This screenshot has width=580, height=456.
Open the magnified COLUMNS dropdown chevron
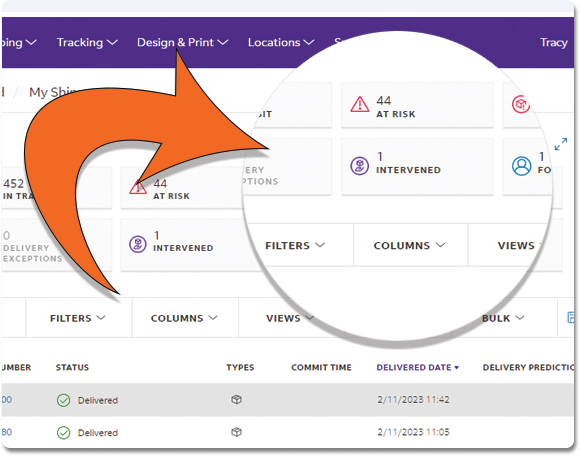point(440,245)
